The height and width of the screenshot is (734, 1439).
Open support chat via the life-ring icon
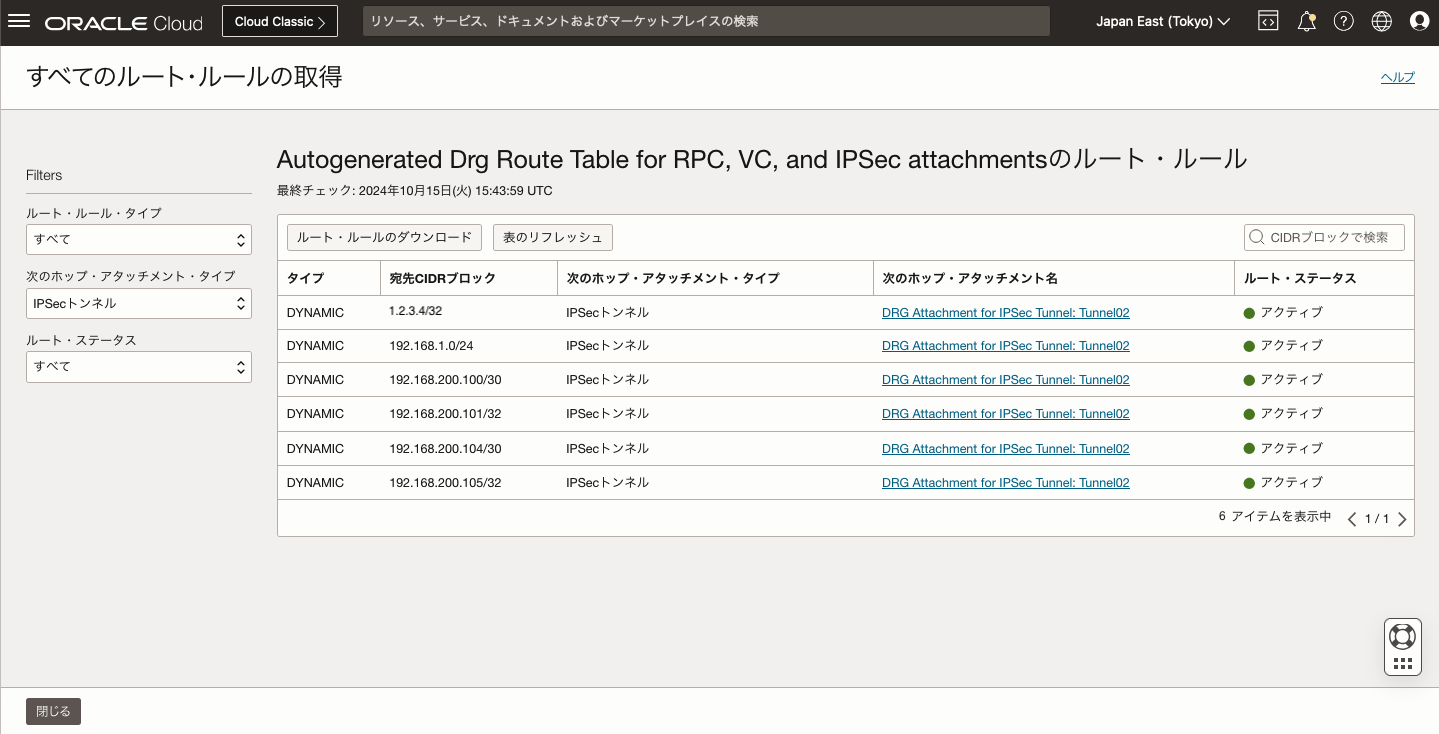pyautogui.click(x=1402, y=635)
